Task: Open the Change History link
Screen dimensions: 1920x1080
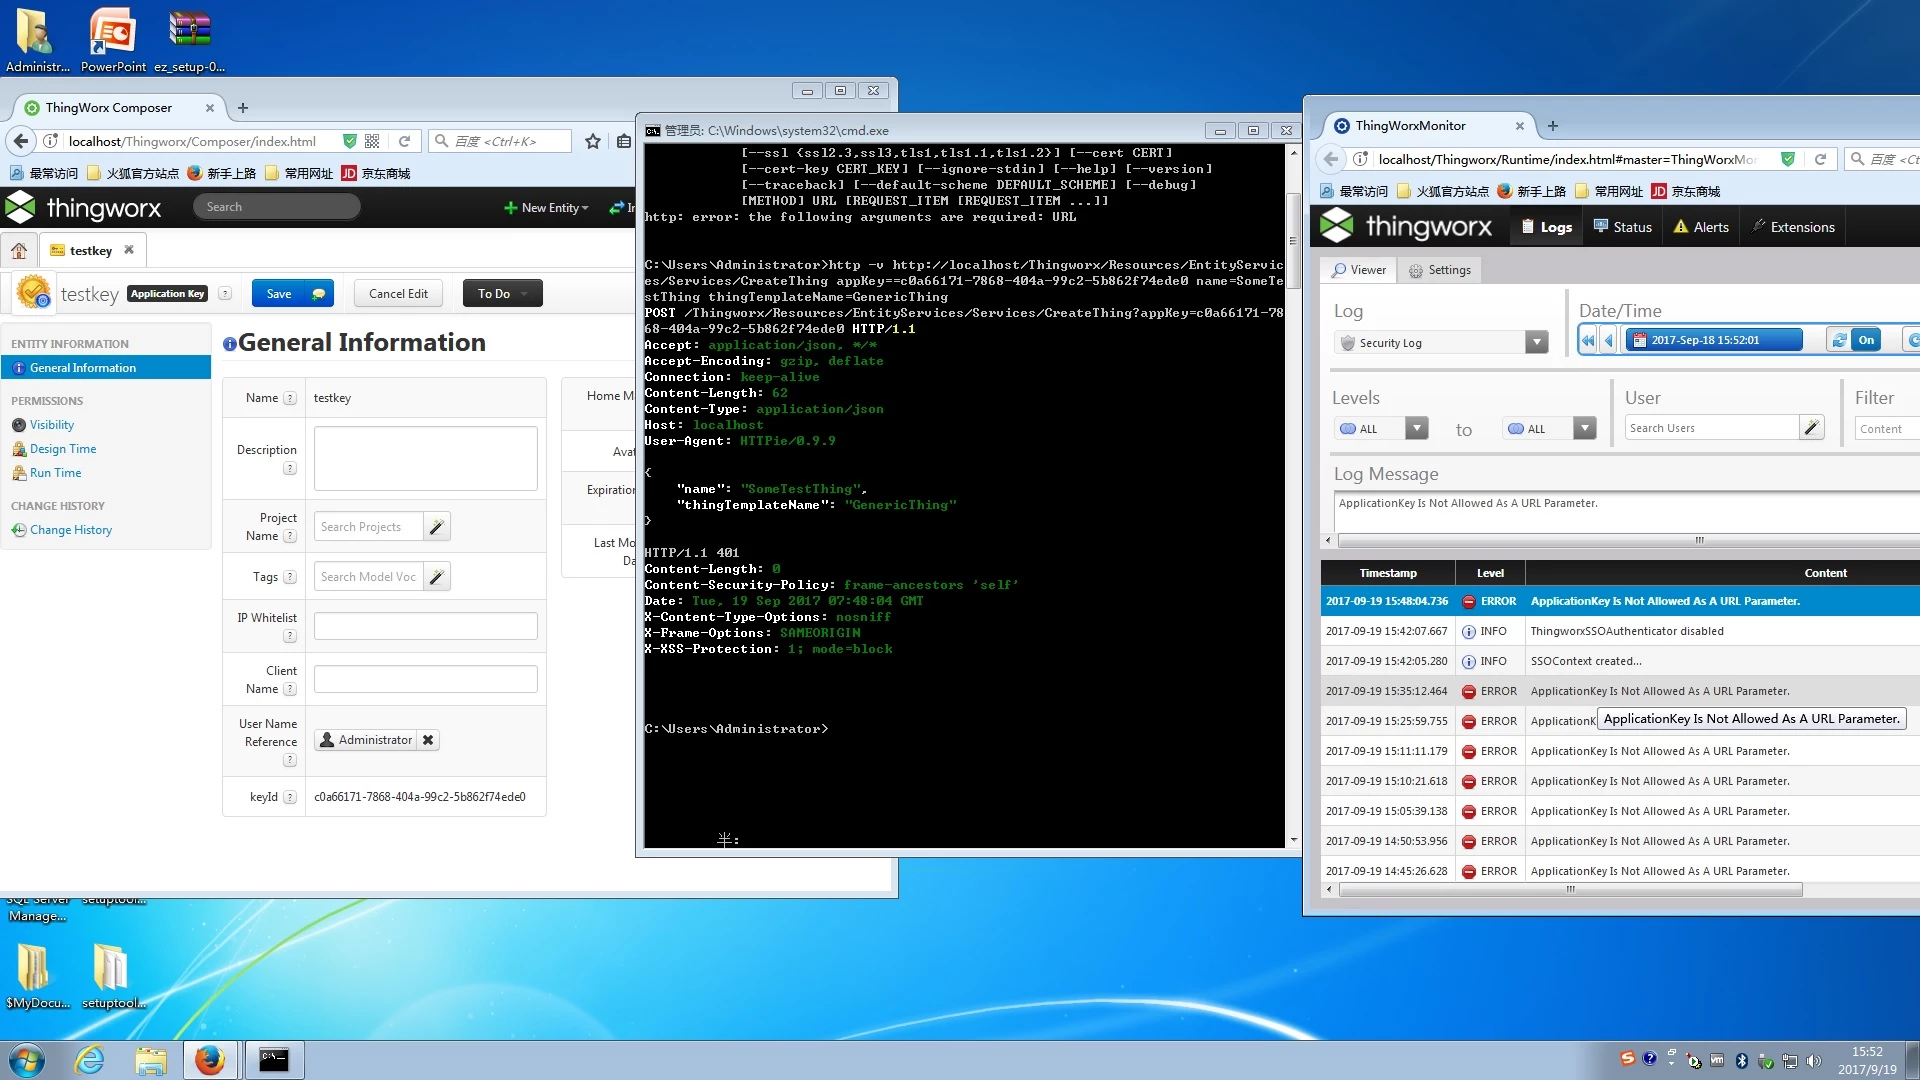Action: (70, 530)
